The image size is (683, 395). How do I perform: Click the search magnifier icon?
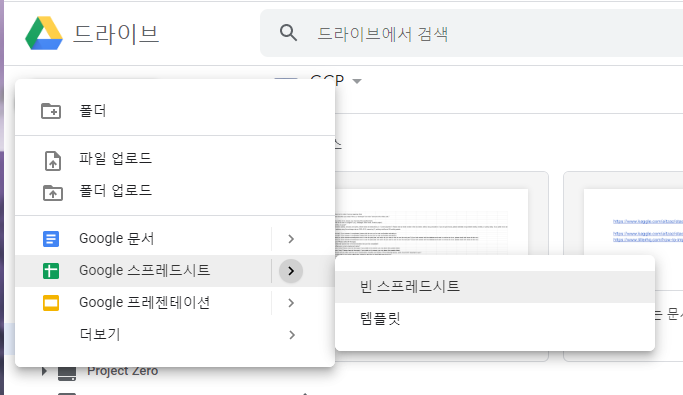[x=288, y=33]
